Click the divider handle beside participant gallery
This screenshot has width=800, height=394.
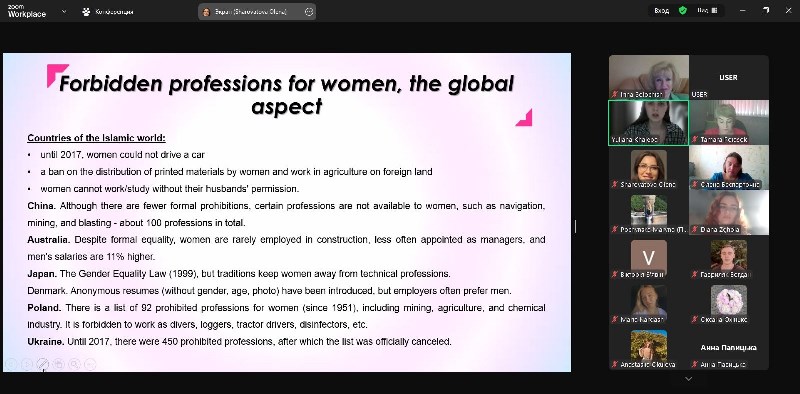(575, 226)
